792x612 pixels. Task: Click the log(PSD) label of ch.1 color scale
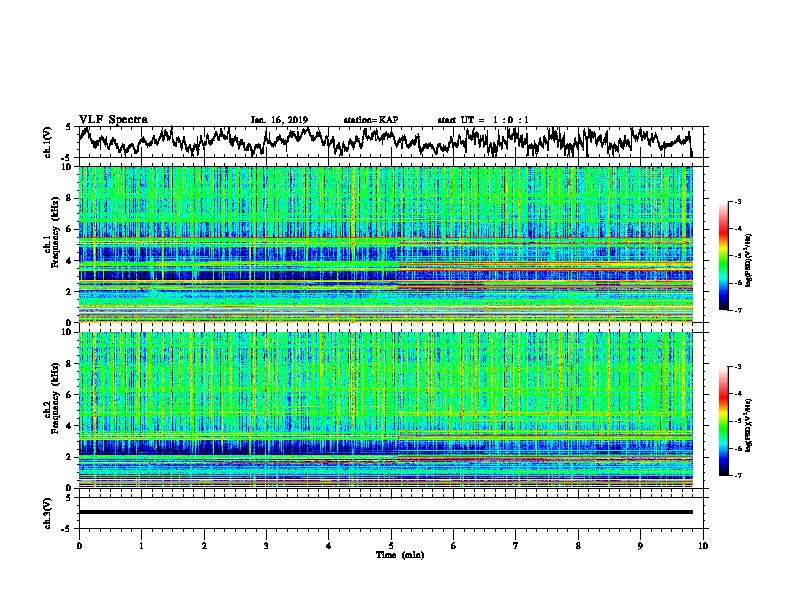pyautogui.click(x=749, y=260)
